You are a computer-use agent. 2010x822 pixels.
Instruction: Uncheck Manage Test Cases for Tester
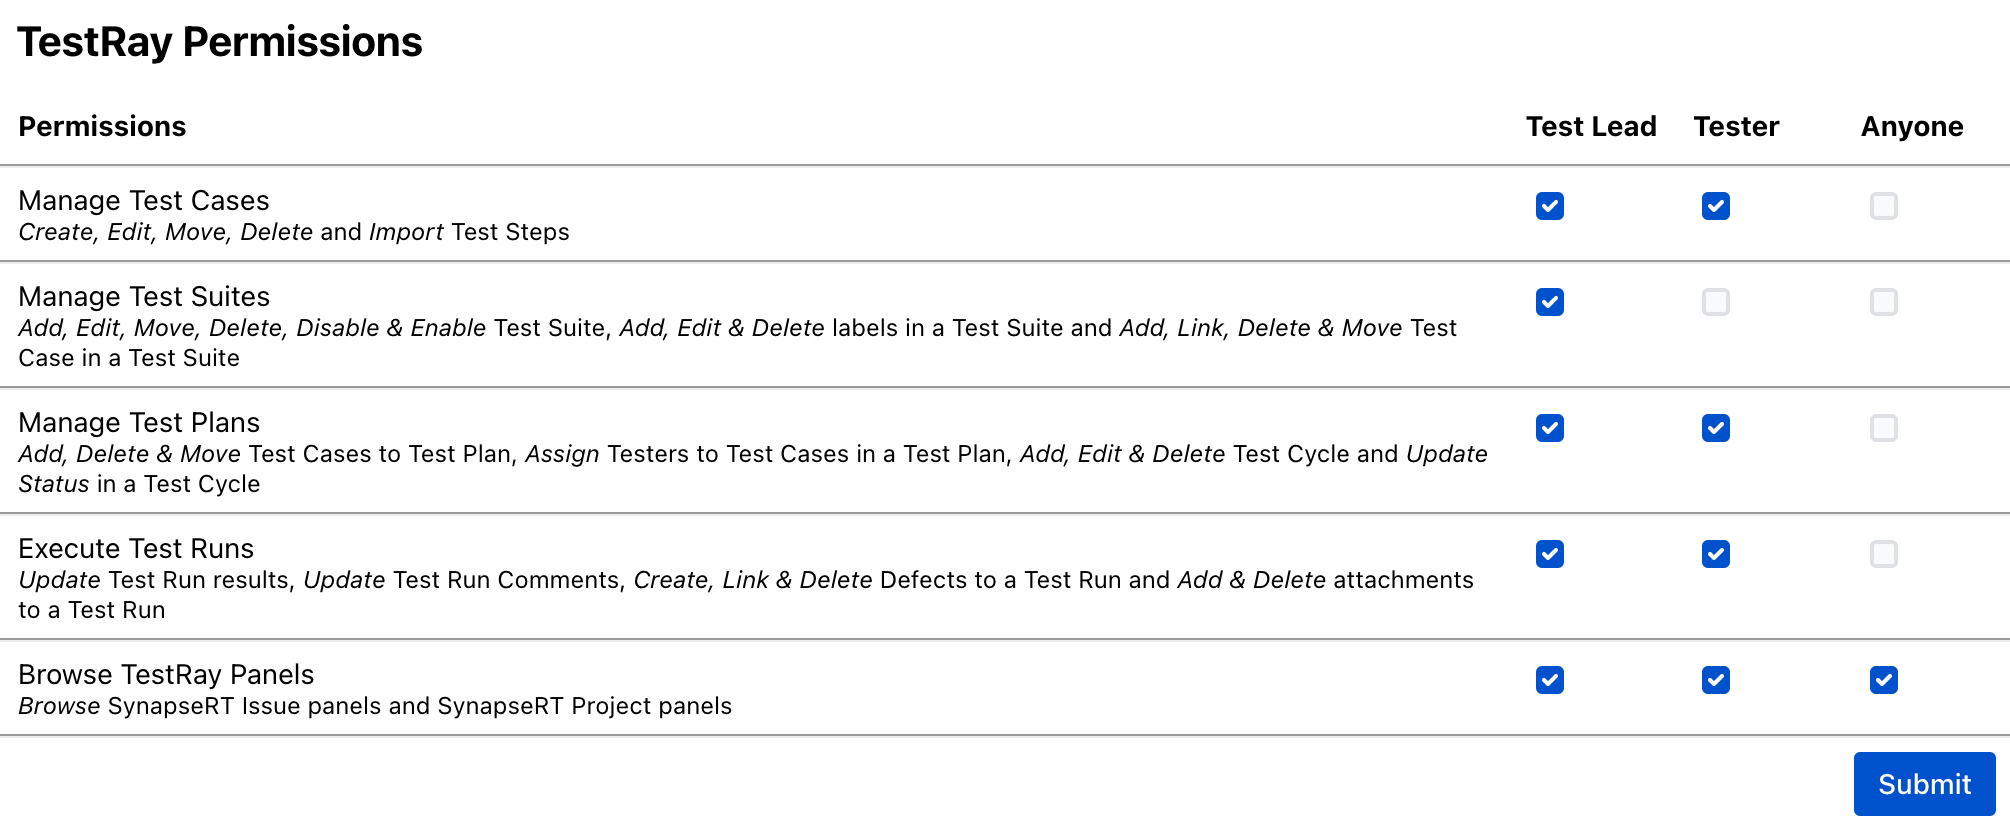1716,206
